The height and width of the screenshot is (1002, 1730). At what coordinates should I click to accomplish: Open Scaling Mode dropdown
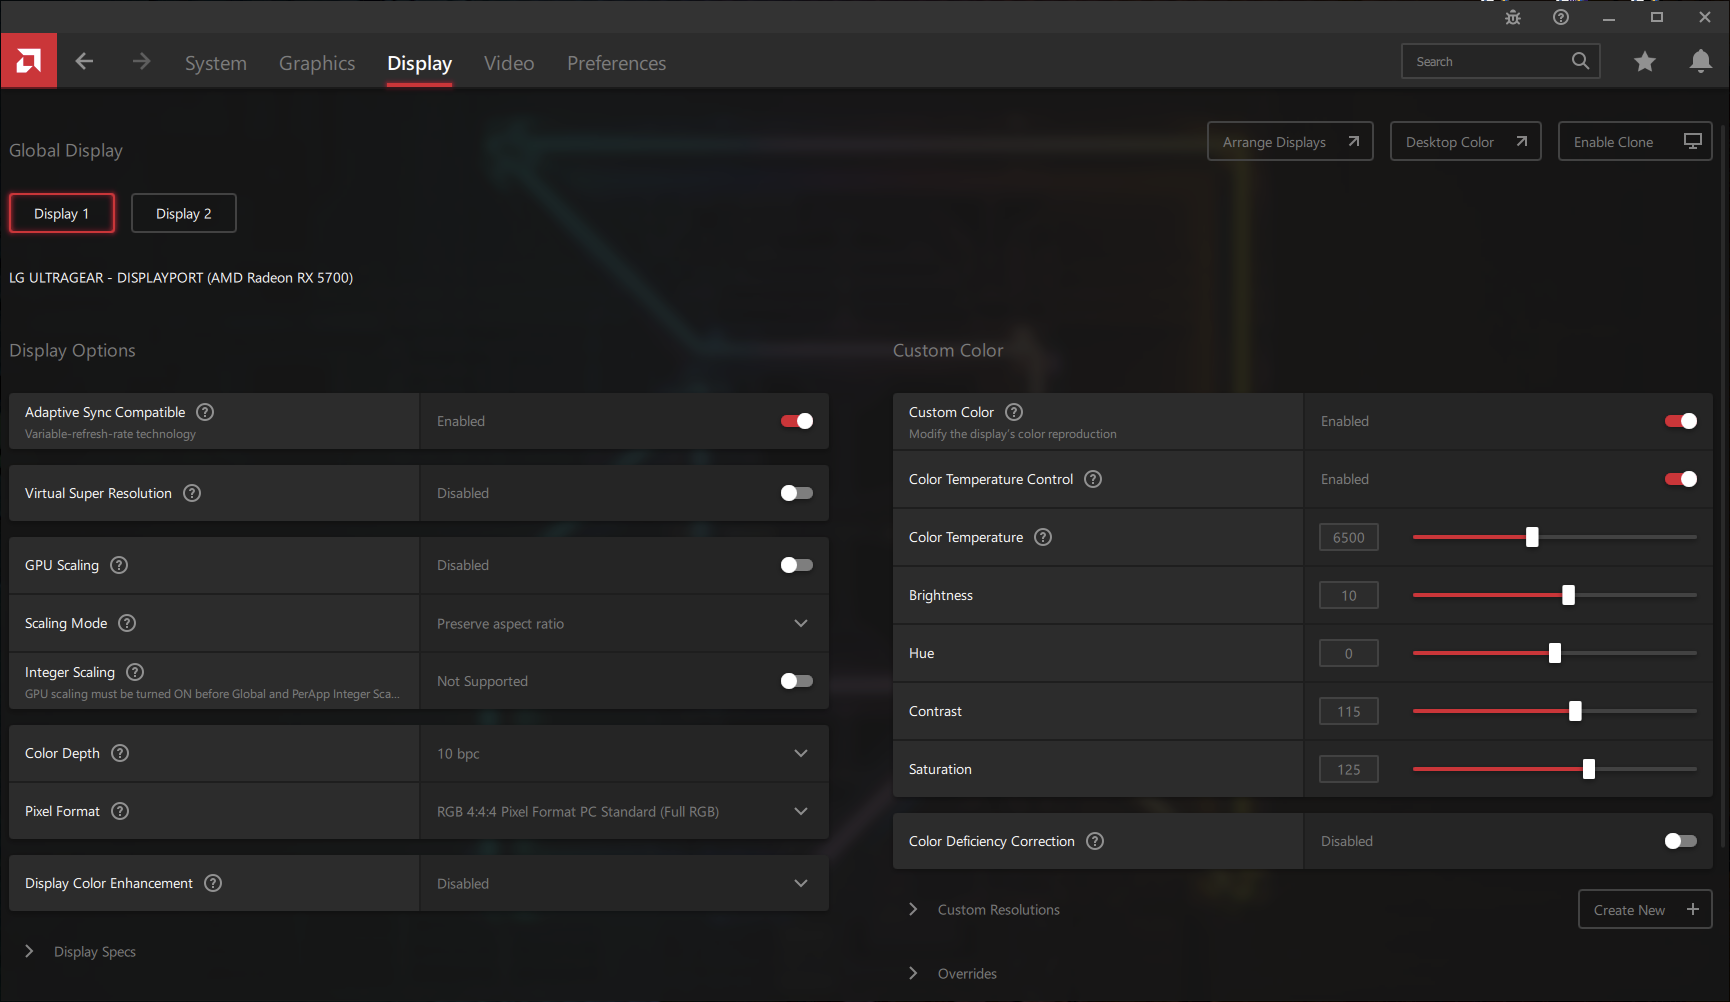tap(624, 623)
